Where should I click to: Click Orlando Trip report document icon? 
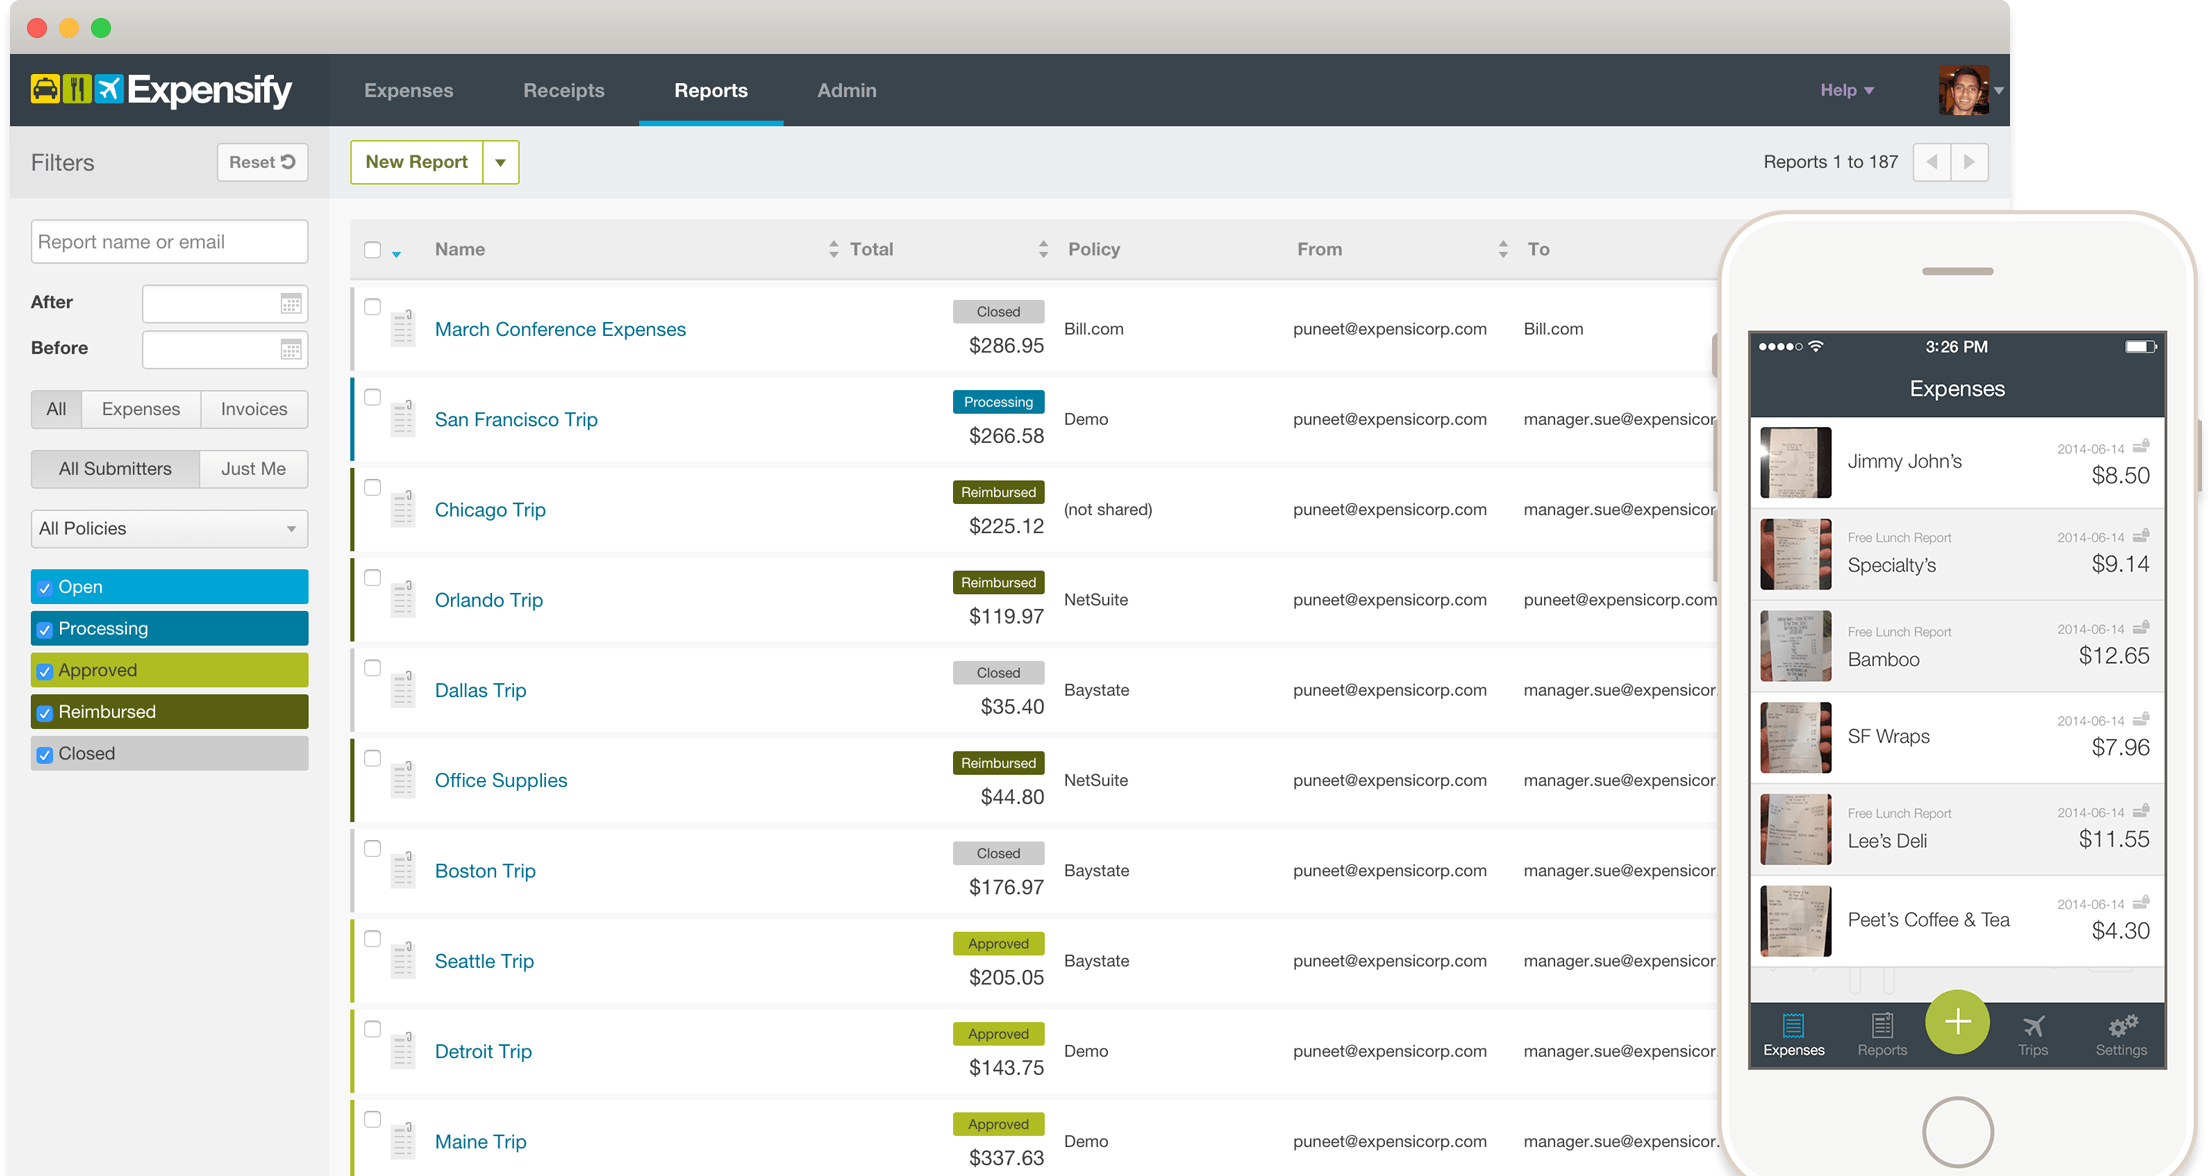pos(403,598)
